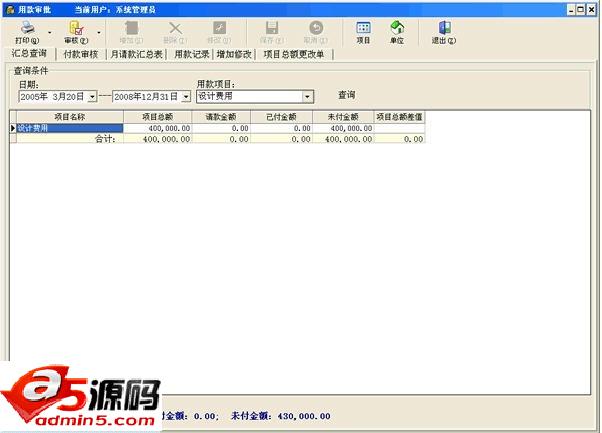This screenshot has width=602, height=433.
Task: Click the 未付金额 400,000.00 cell in the 设计费用 row
Action: point(343,128)
